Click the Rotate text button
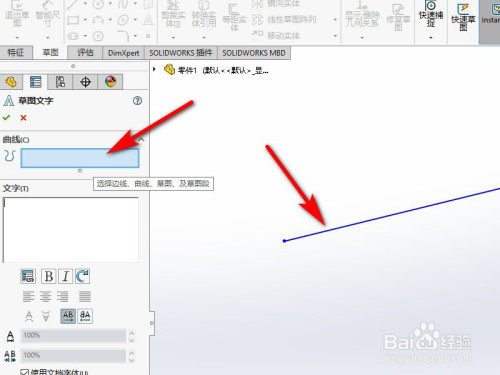This screenshot has width=500, height=375. point(82,276)
